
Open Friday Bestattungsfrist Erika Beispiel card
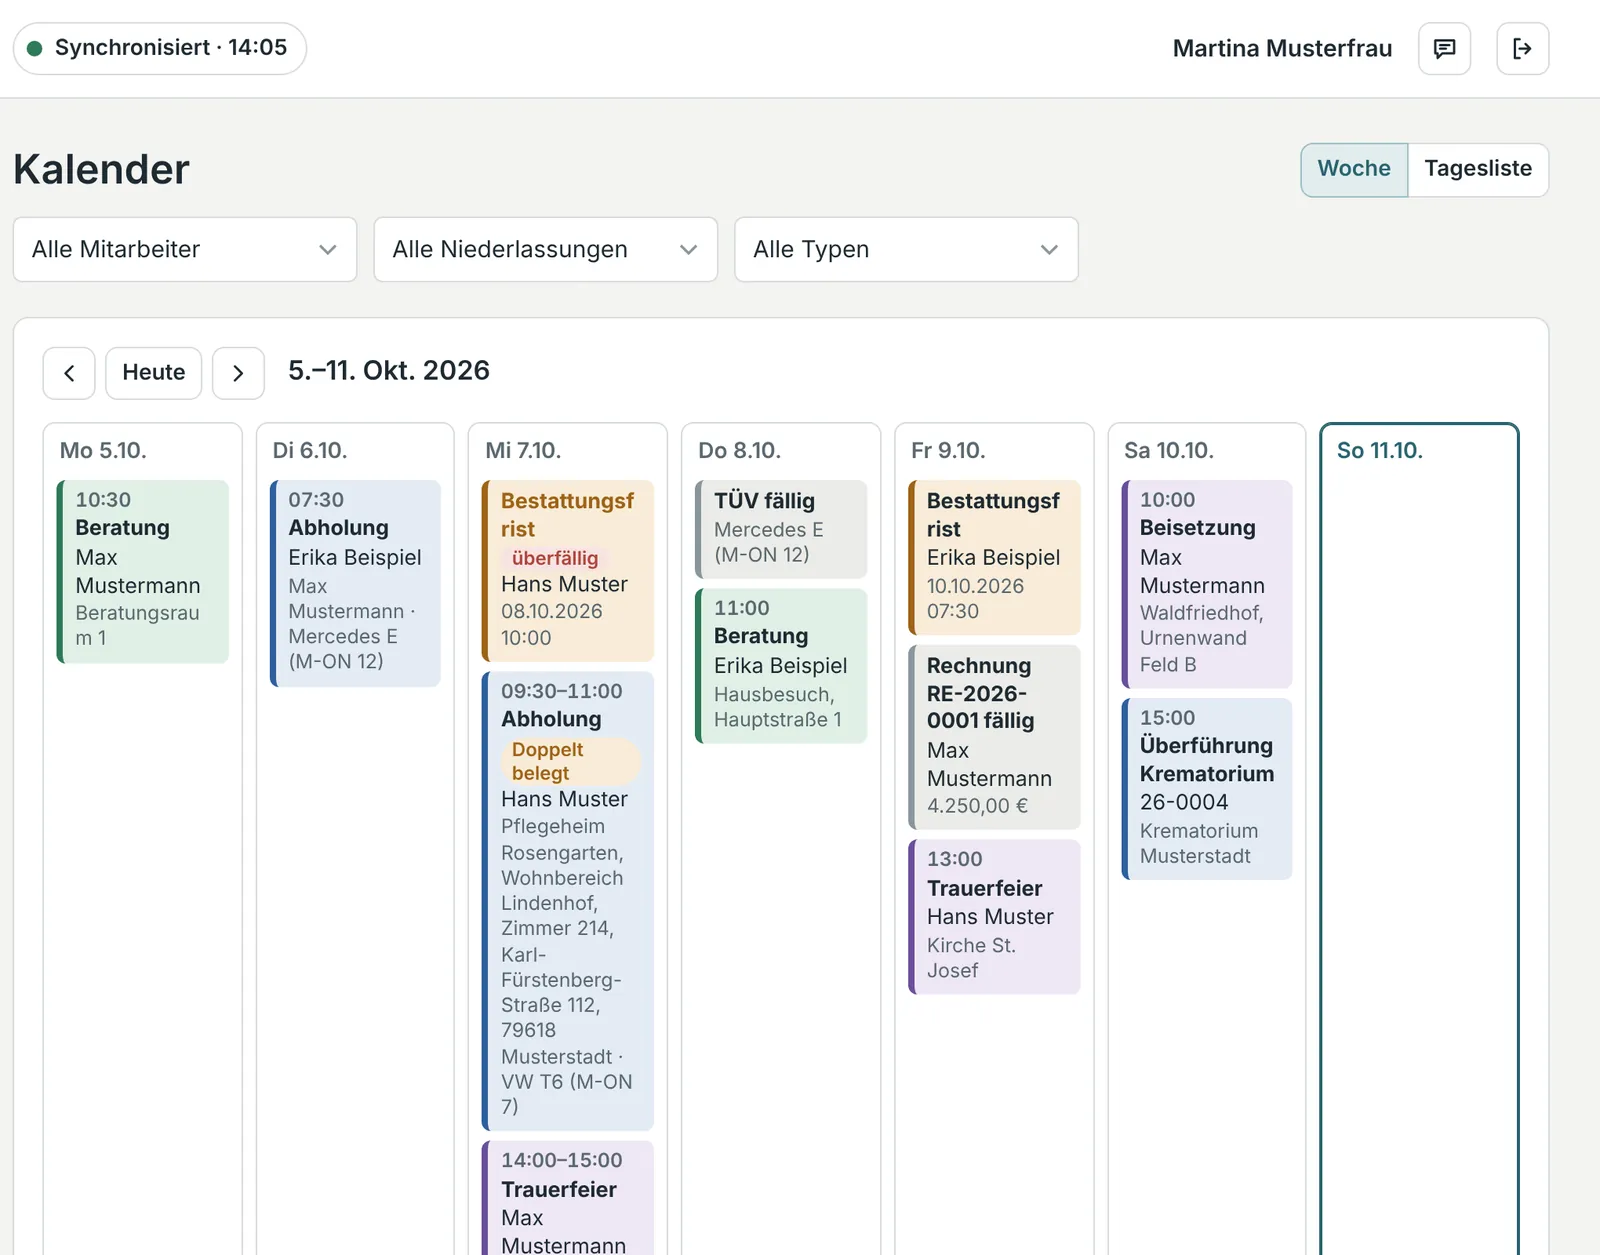pyautogui.click(x=994, y=557)
